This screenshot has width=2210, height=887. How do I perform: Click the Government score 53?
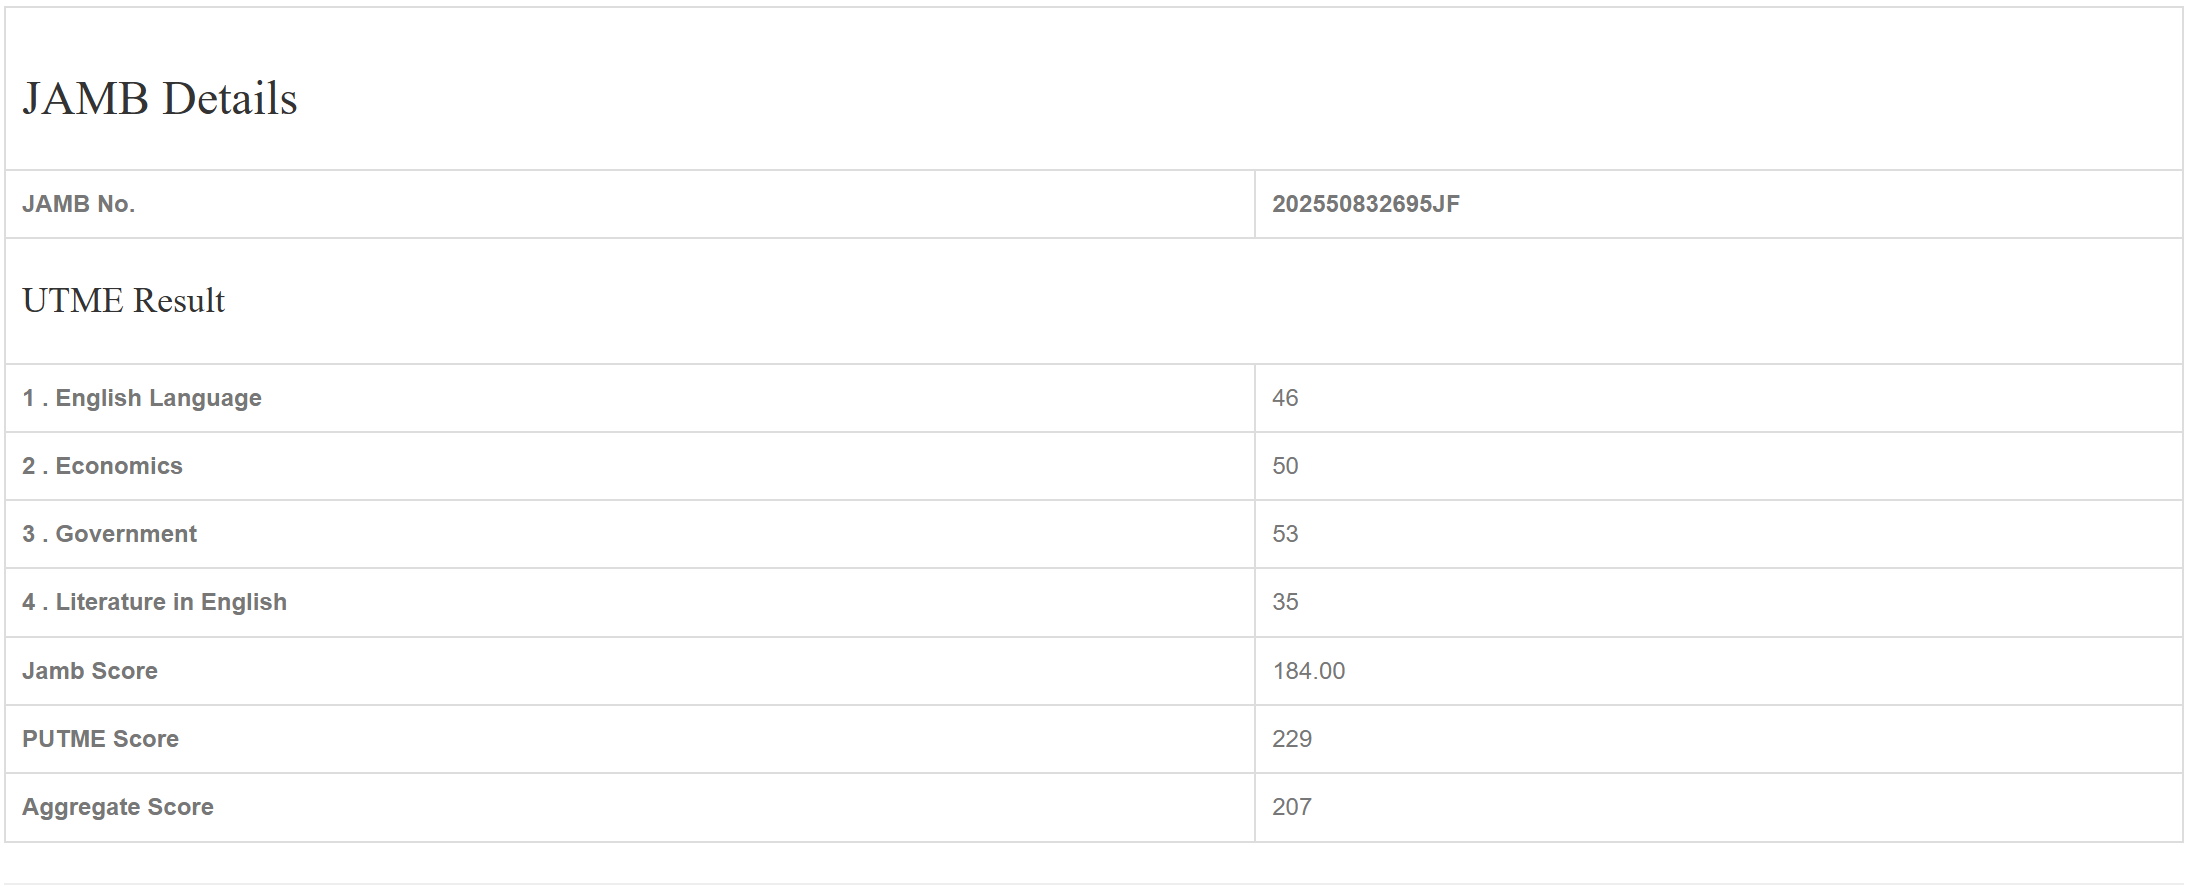coord(1285,534)
